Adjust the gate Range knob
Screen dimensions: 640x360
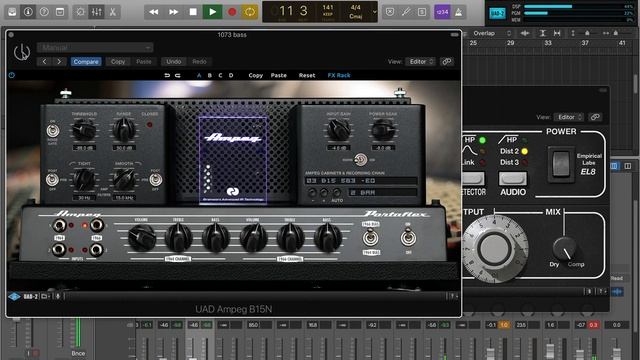(x=124, y=130)
